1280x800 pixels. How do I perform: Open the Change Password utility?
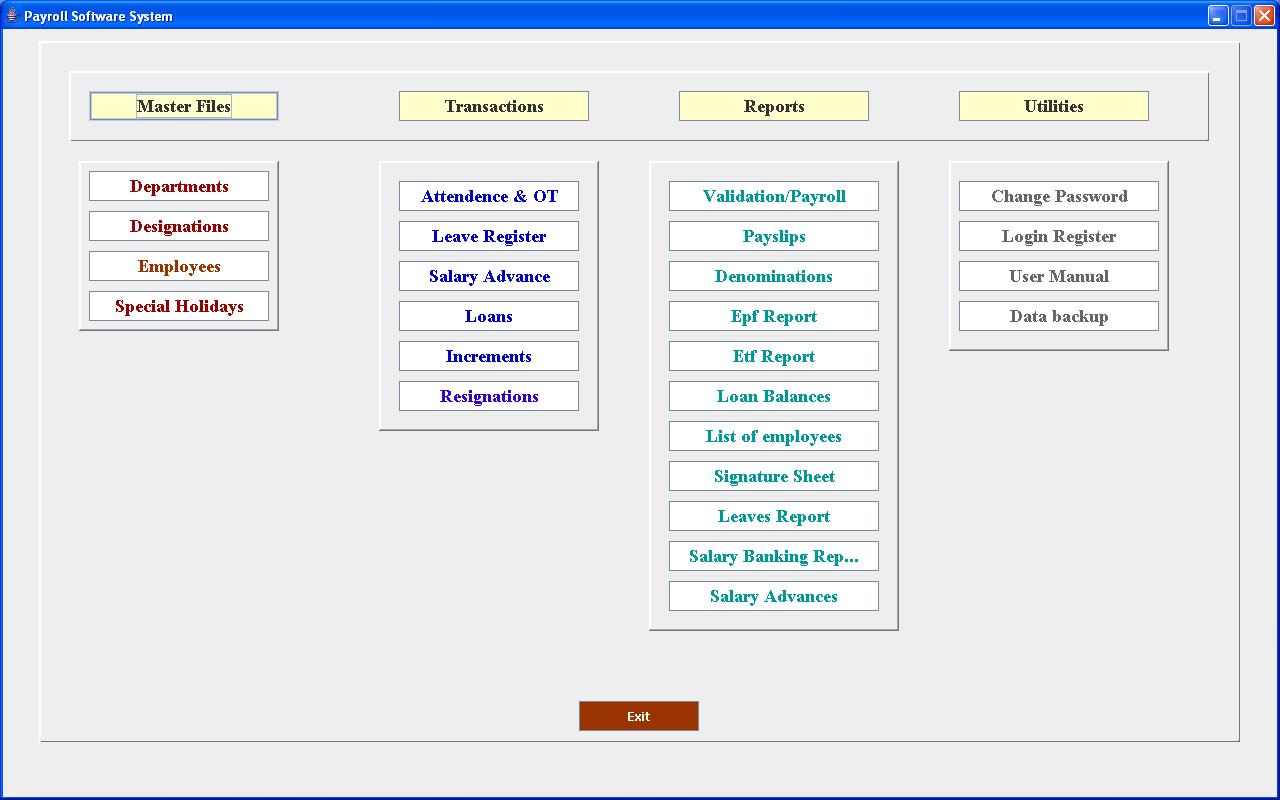[x=1058, y=196]
